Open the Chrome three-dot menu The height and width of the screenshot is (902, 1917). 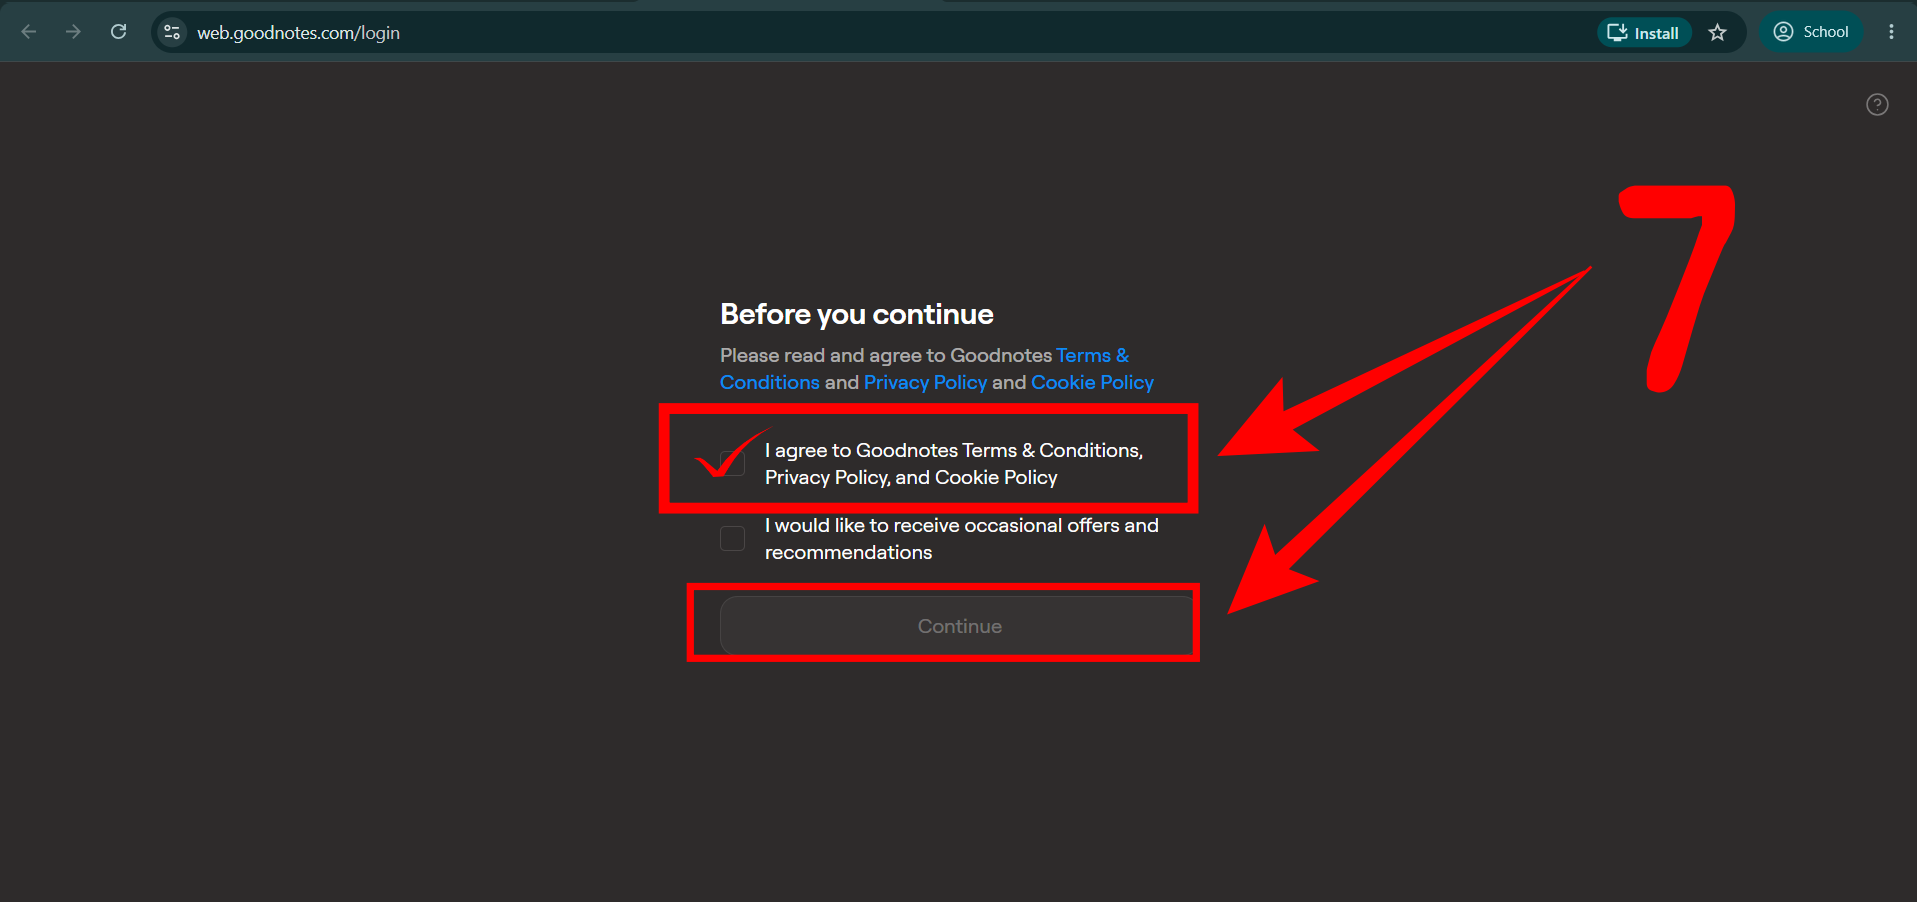pyautogui.click(x=1891, y=32)
